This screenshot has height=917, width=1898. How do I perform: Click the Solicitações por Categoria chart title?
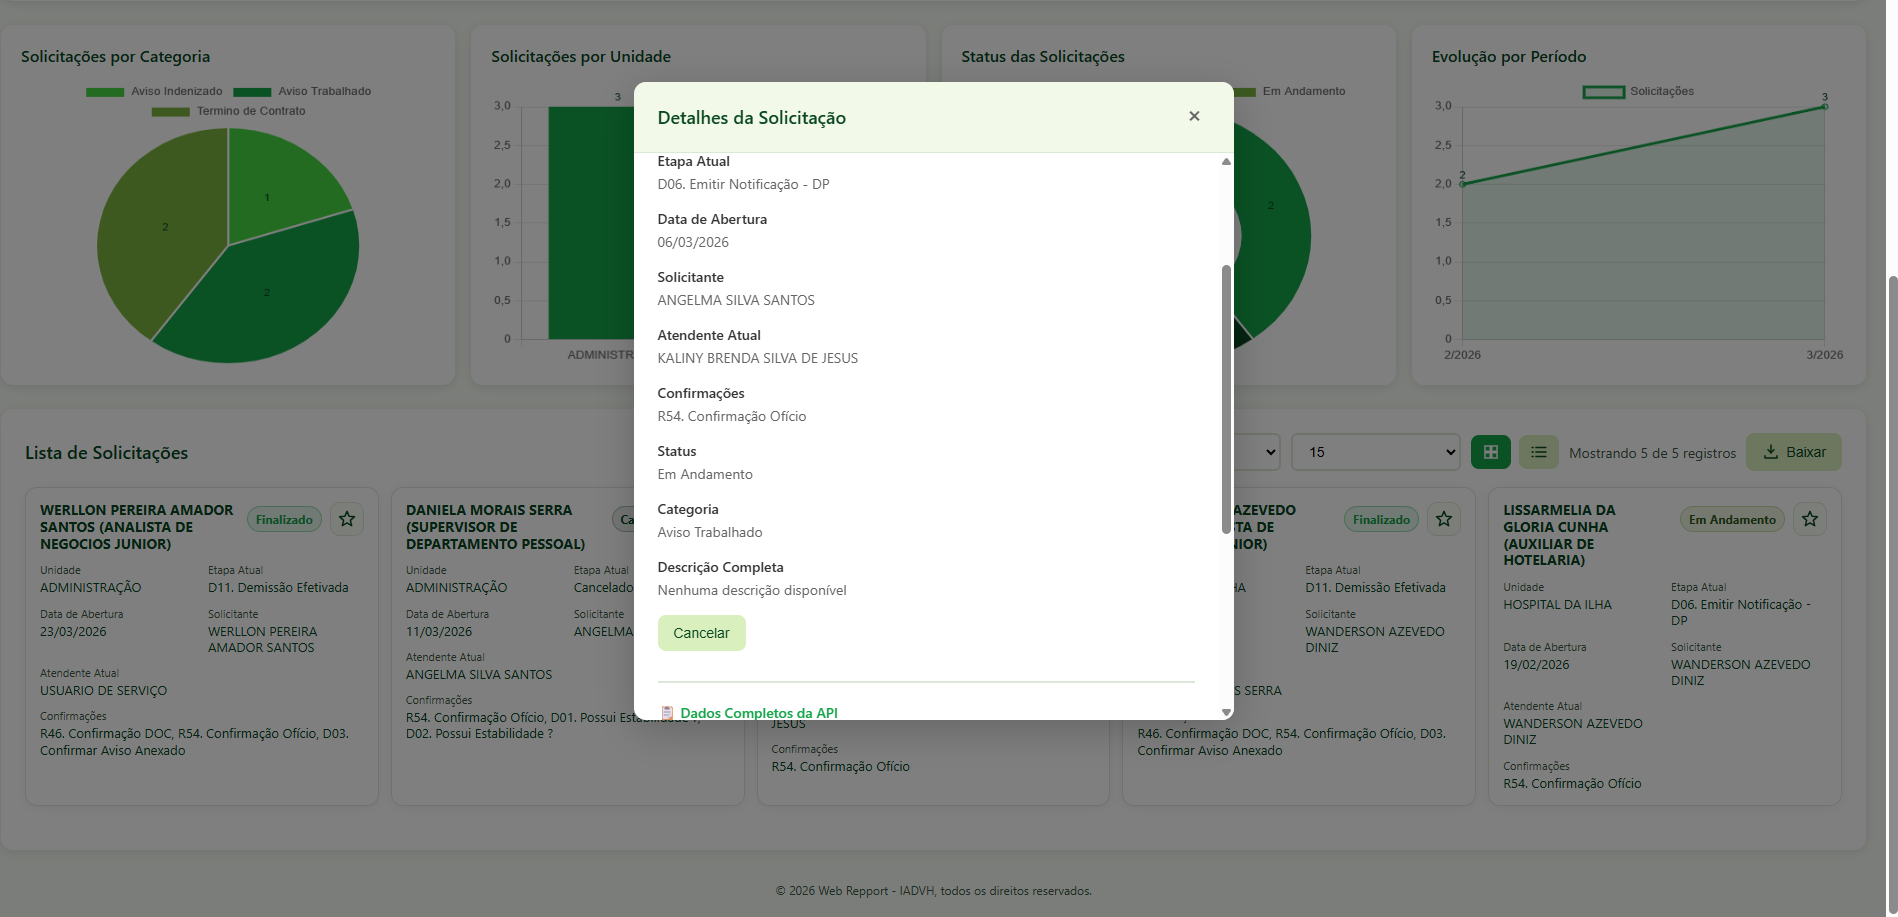[115, 57]
